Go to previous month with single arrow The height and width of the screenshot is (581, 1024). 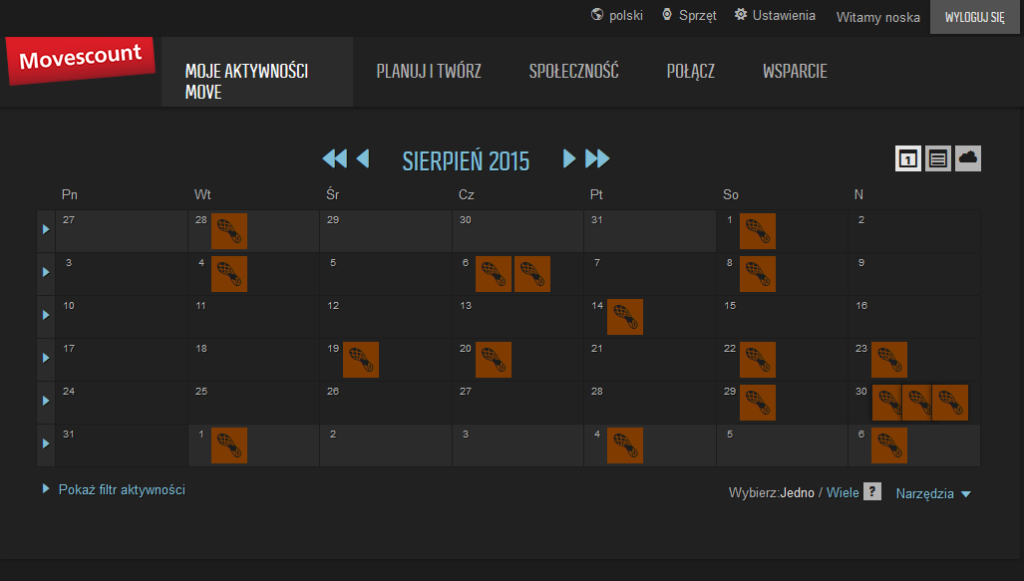(x=363, y=158)
